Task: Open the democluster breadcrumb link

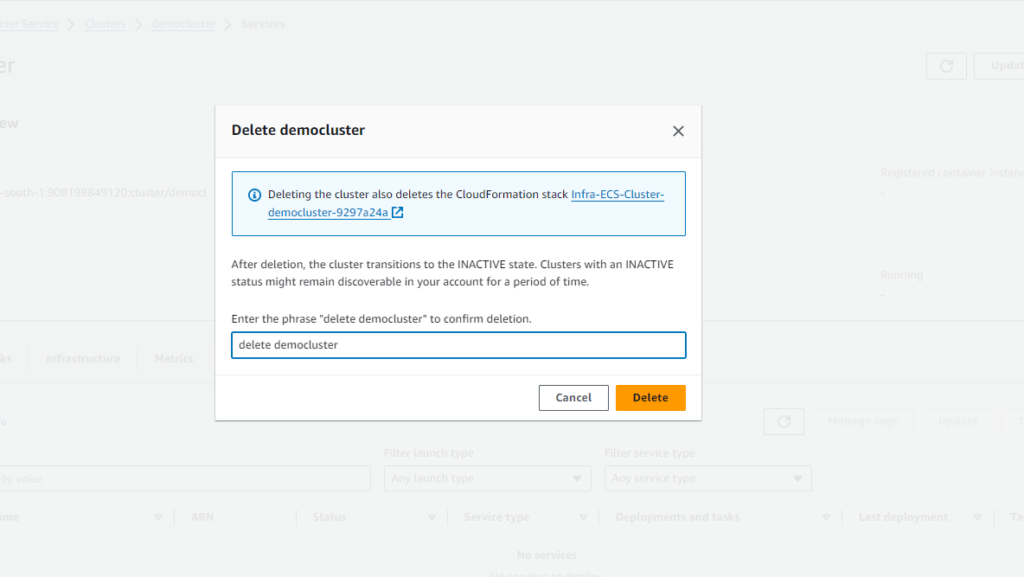Action: click(183, 24)
